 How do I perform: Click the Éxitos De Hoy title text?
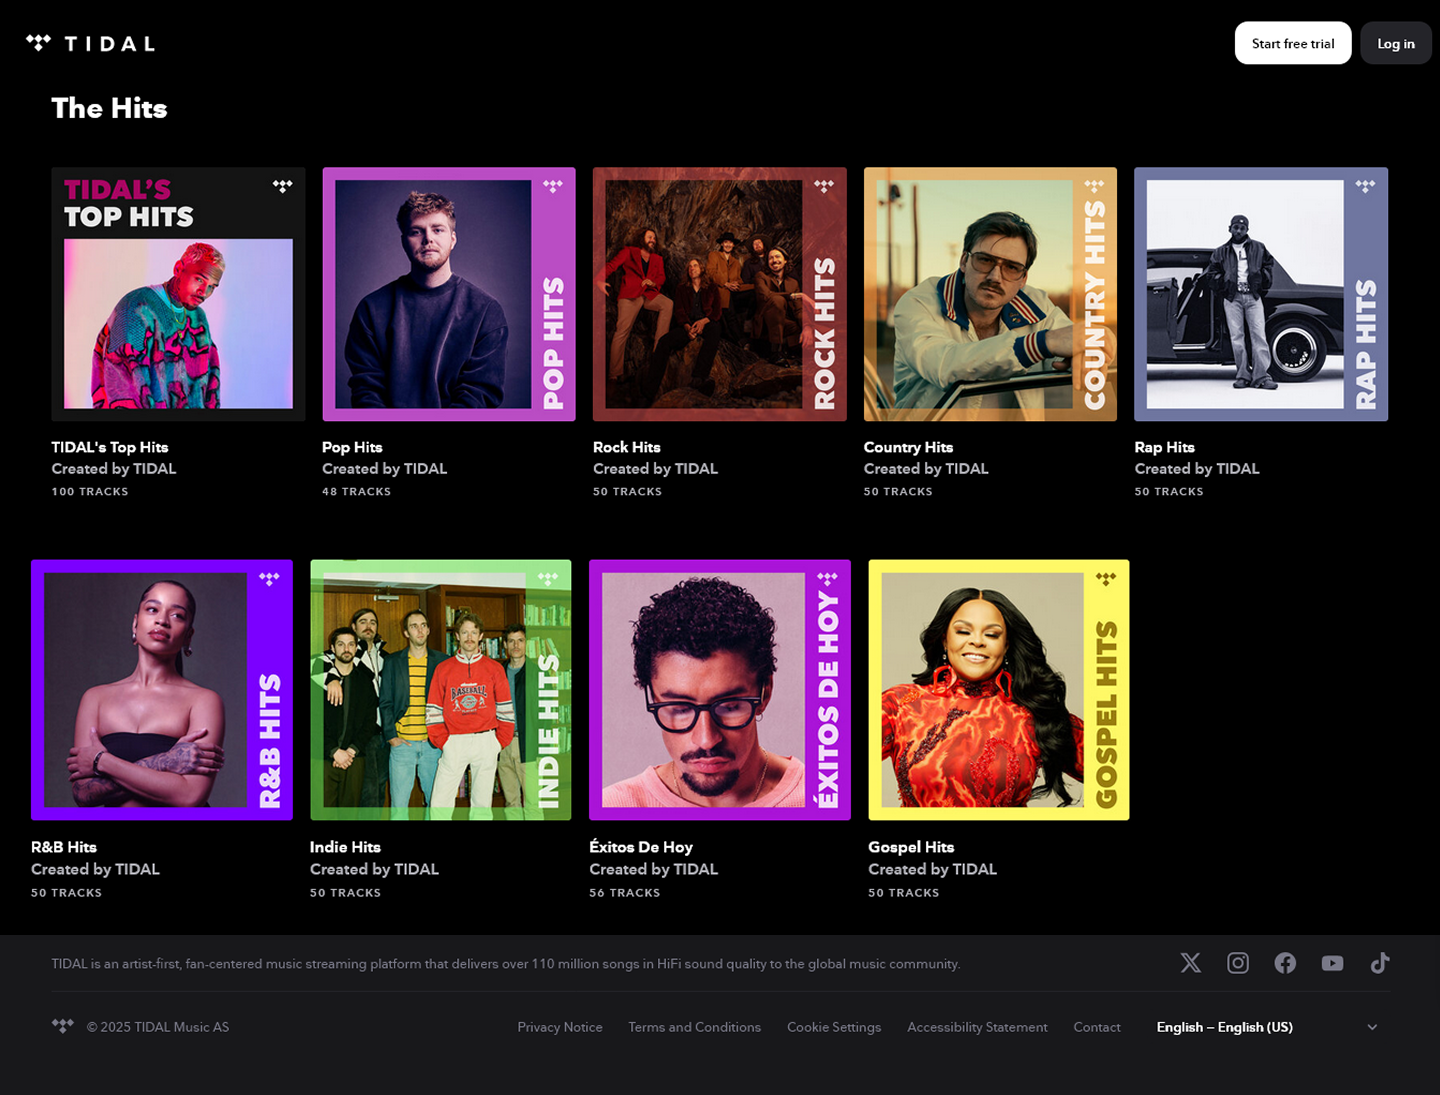641,847
